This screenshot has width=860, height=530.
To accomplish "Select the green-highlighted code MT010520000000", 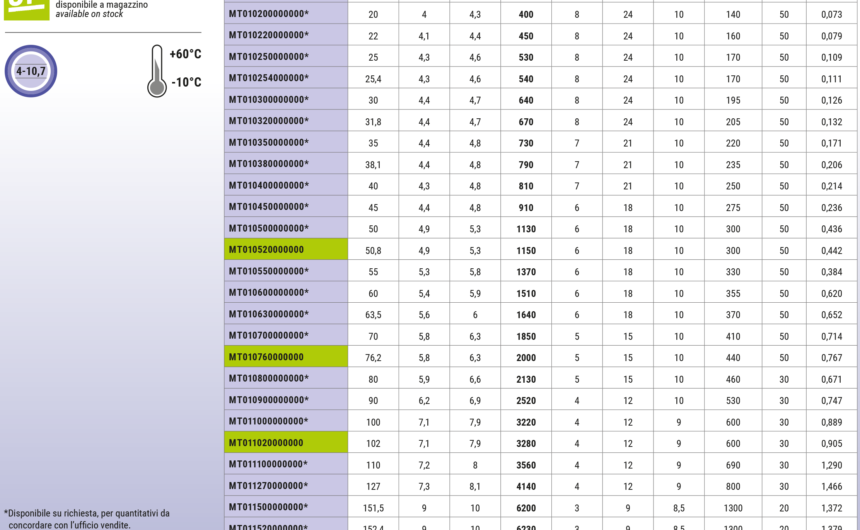I will coord(266,250).
